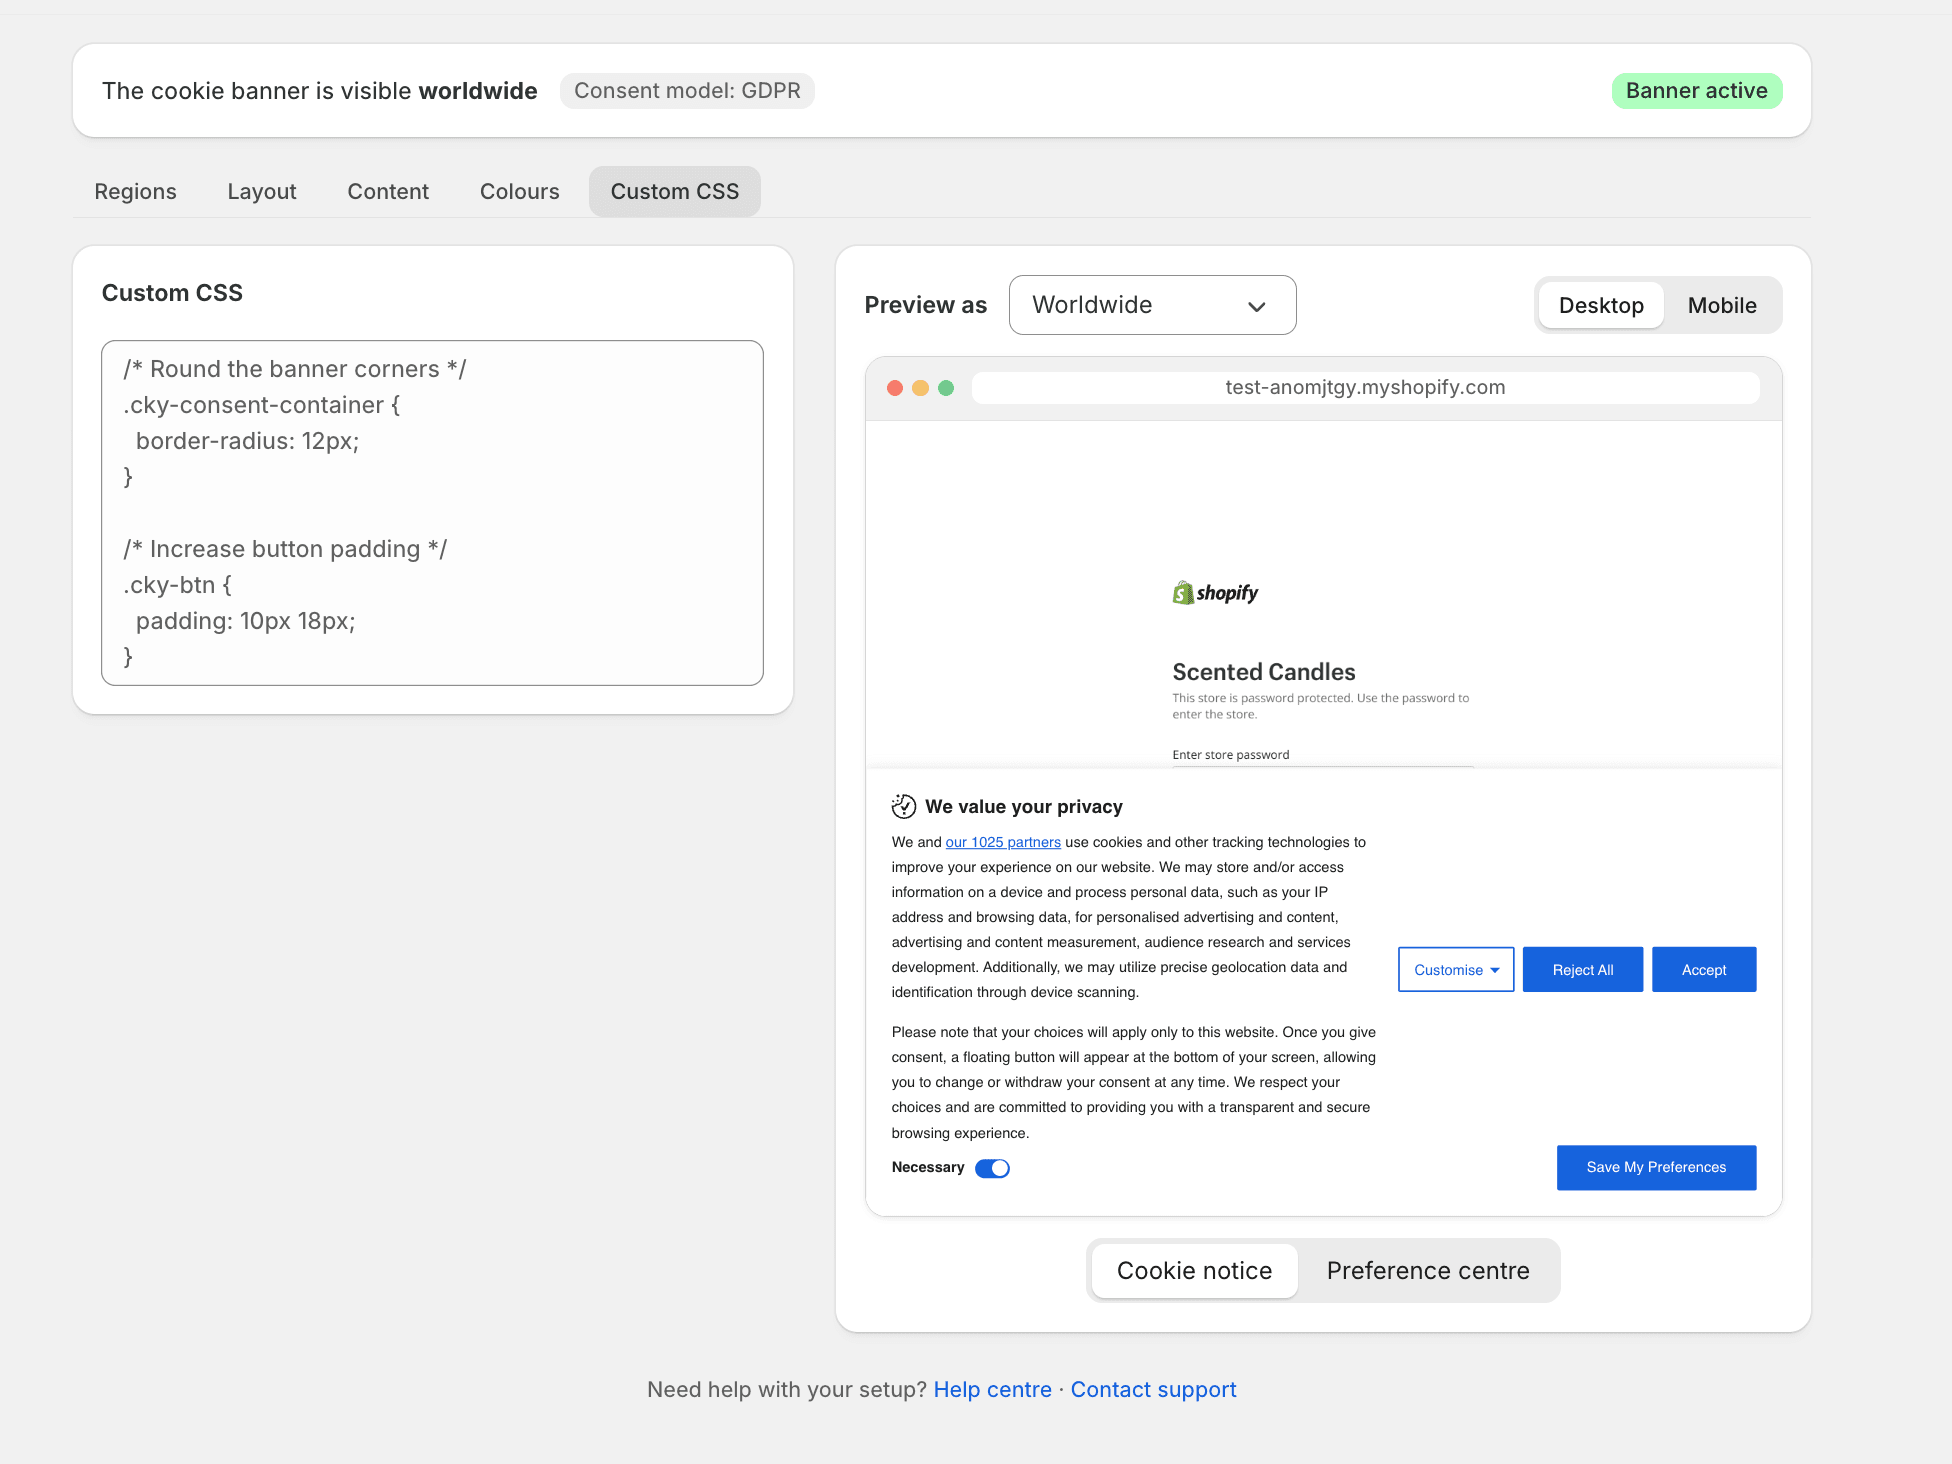Click the Consent model: GDPR badge
This screenshot has height=1464, width=1952.
[687, 91]
